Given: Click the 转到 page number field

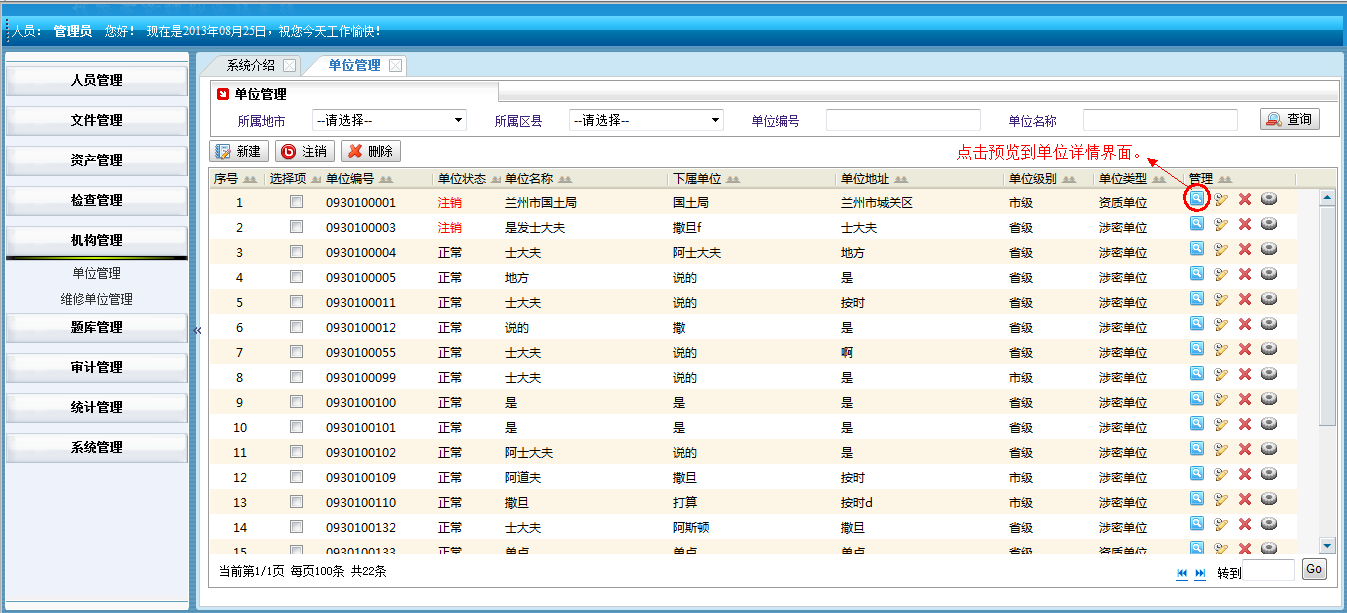Looking at the screenshot, I should (x=1270, y=570).
